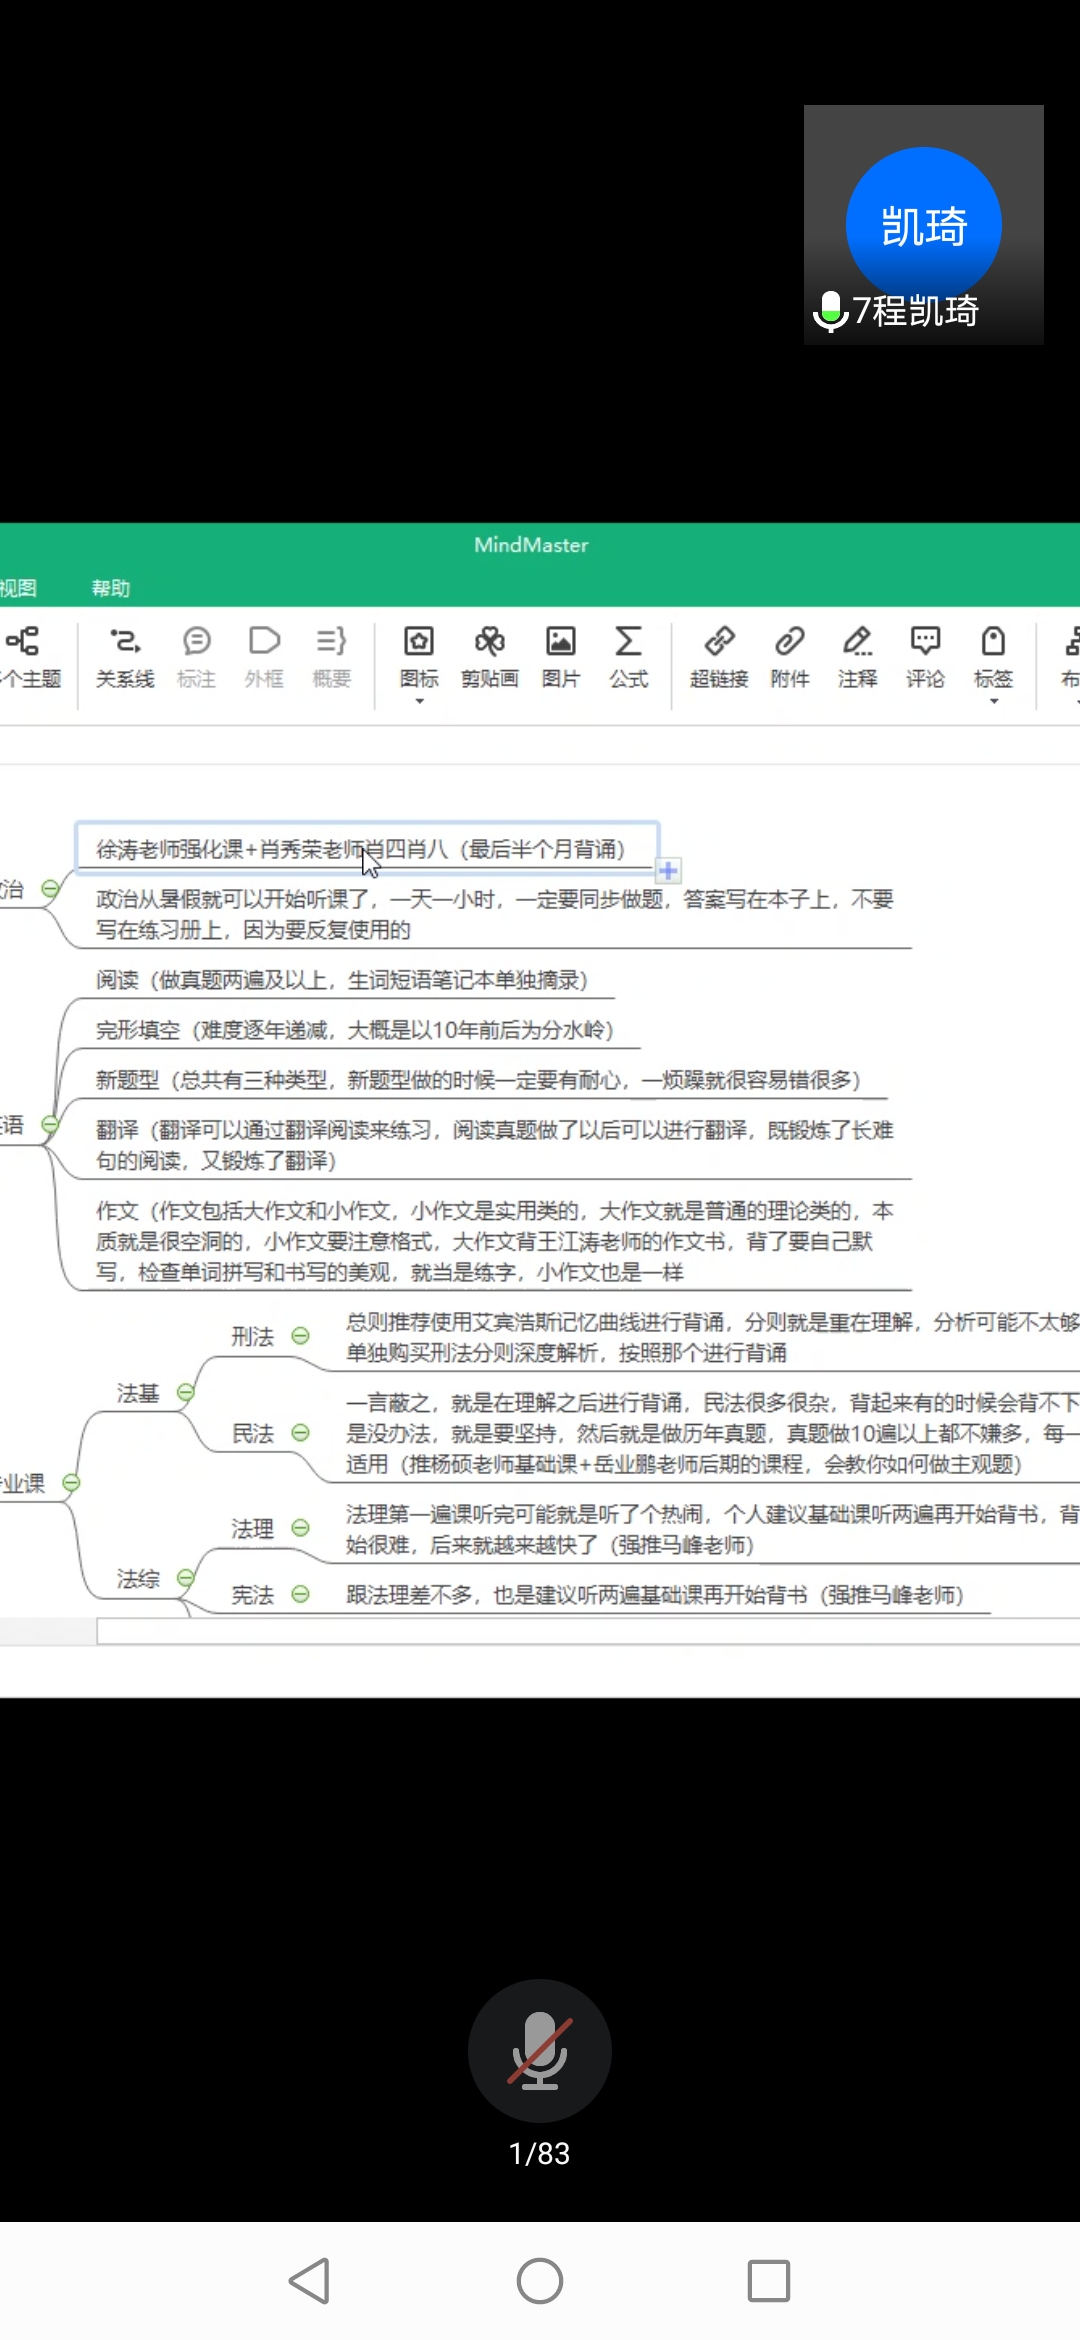The image size is (1080, 2340).
Task: Add a 注释 note
Action: point(857,656)
